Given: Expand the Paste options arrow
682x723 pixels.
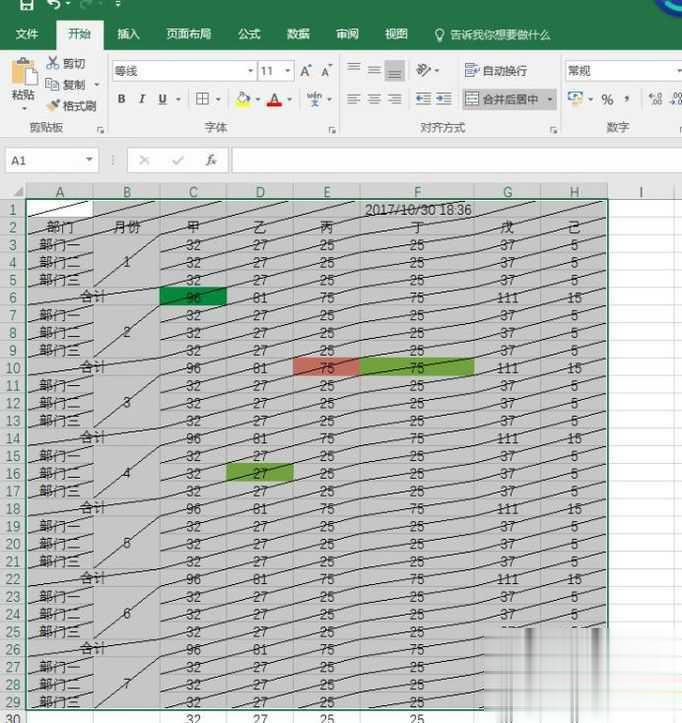Looking at the screenshot, I should click(x=24, y=109).
